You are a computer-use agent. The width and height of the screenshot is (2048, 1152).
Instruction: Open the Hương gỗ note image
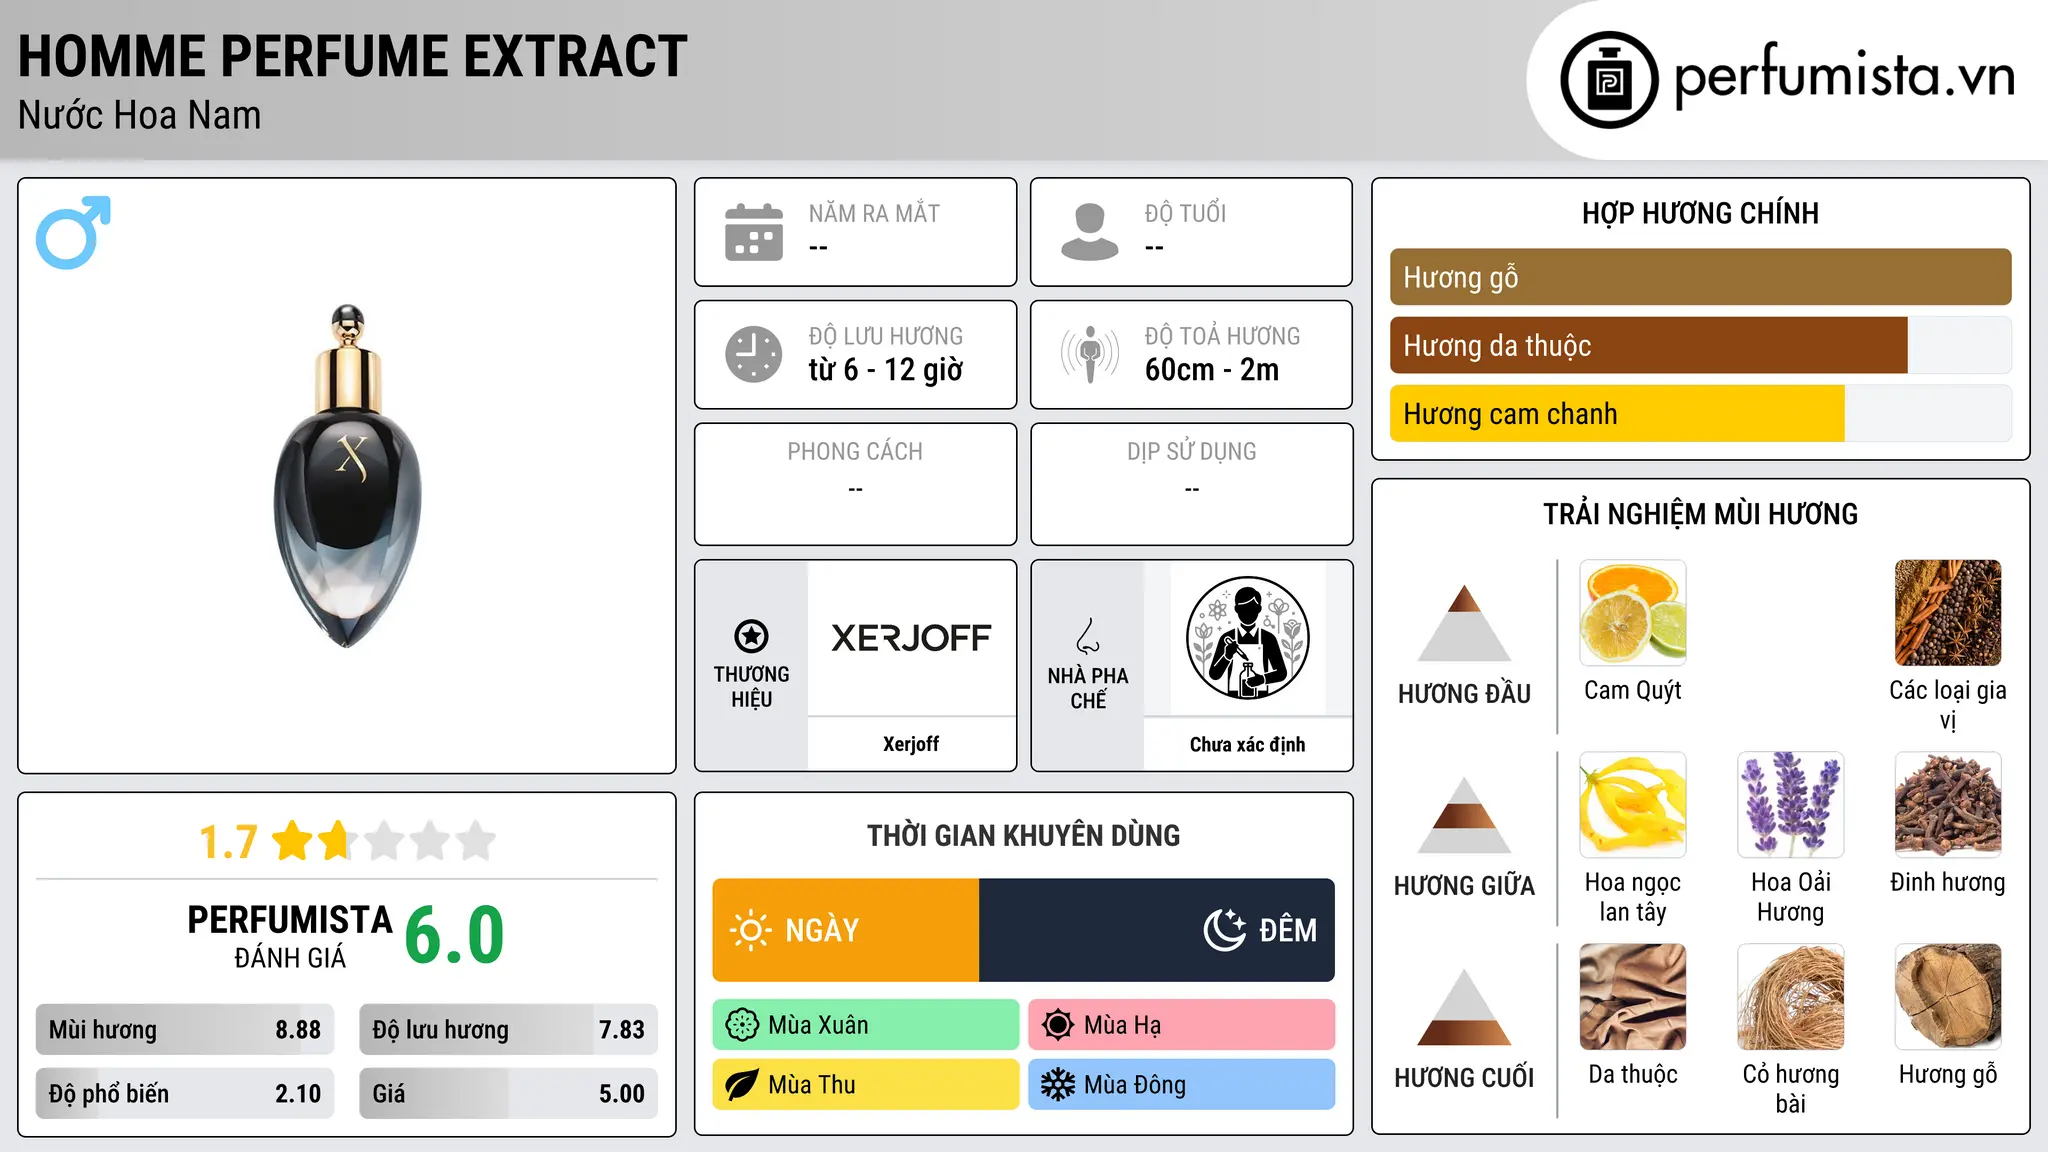[1948, 997]
